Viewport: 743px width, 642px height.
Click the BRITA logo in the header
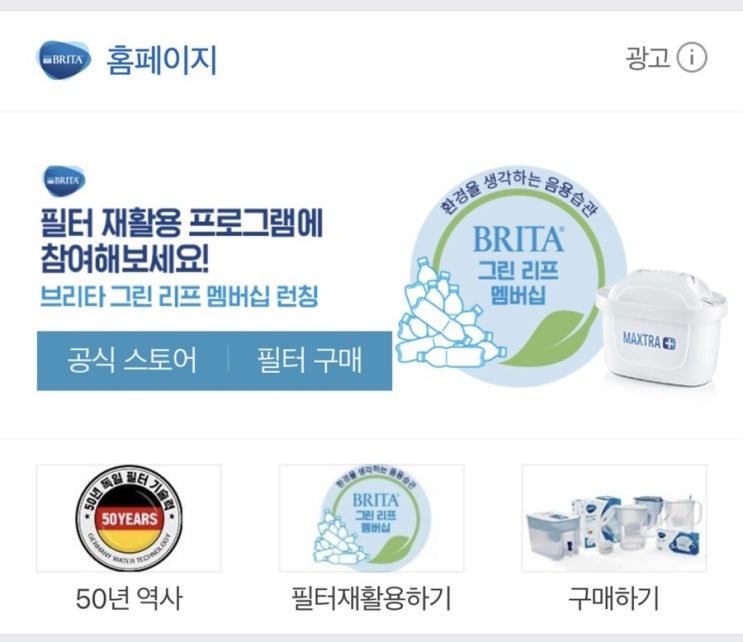click(x=63, y=60)
